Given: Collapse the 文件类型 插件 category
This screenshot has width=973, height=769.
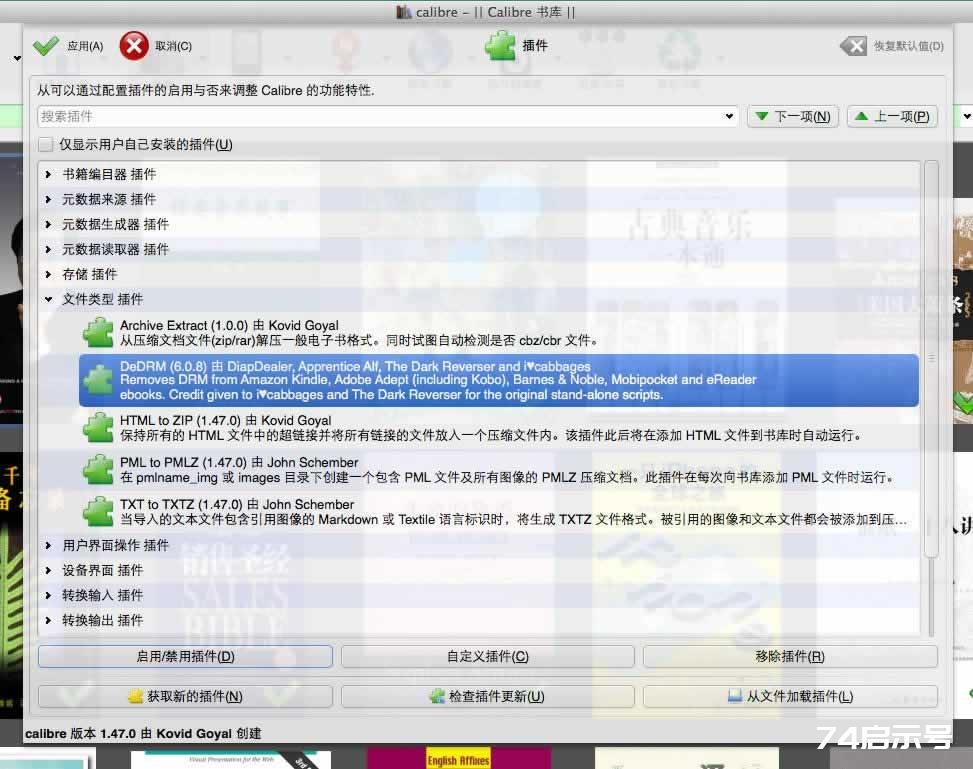Looking at the screenshot, I should (48, 299).
